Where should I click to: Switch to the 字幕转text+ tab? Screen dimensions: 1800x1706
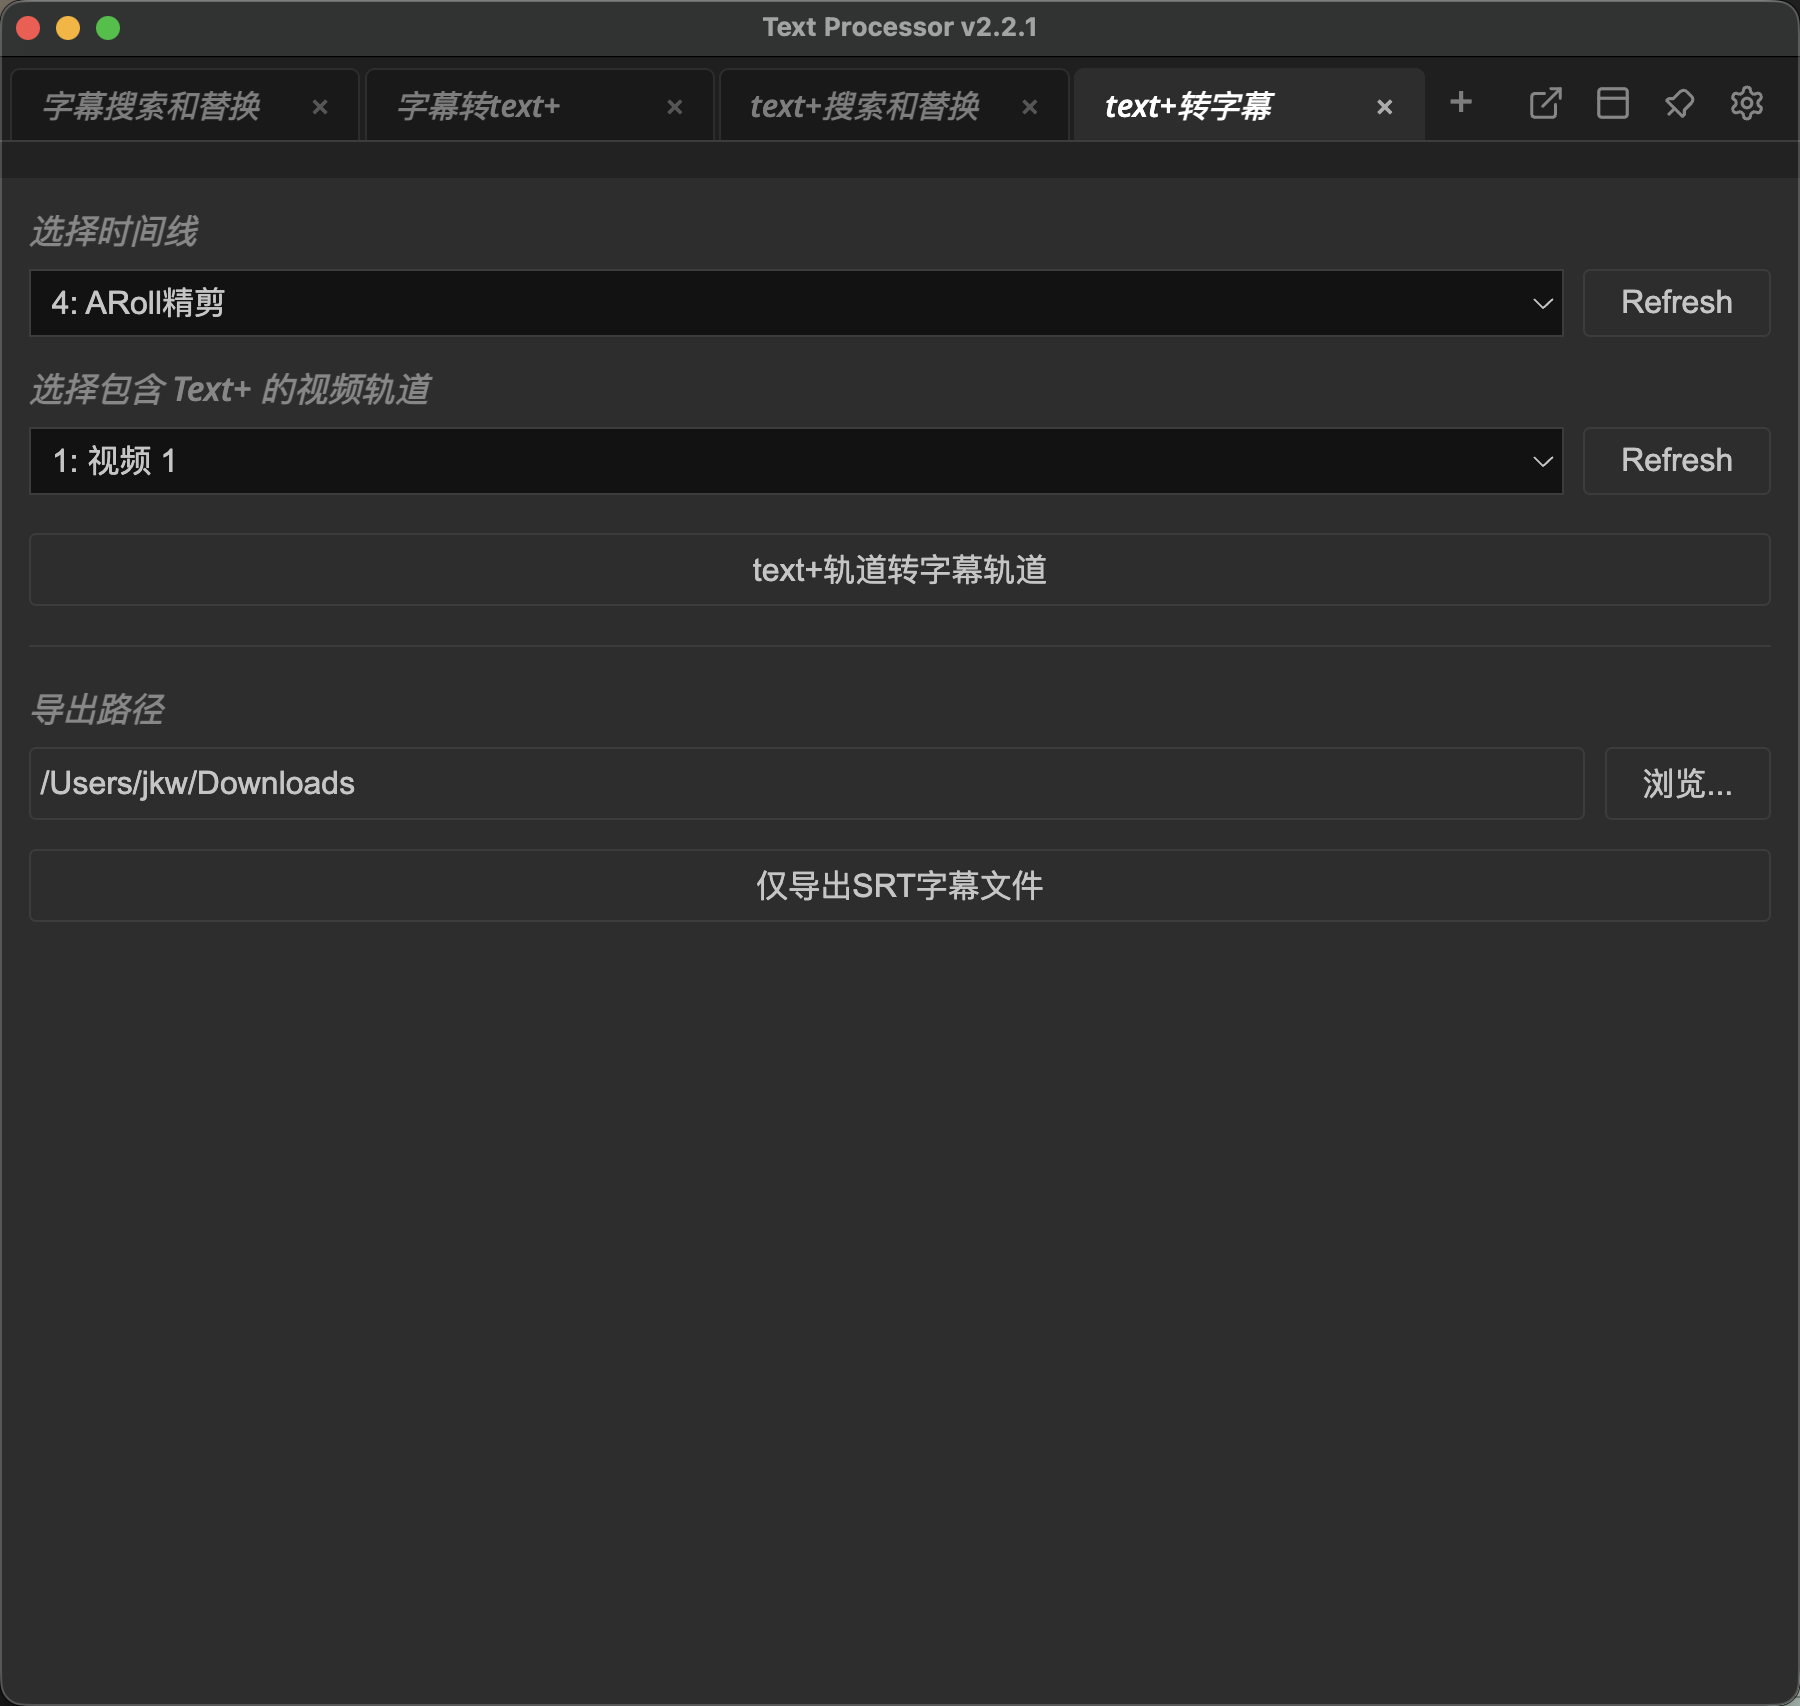(480, 106)
